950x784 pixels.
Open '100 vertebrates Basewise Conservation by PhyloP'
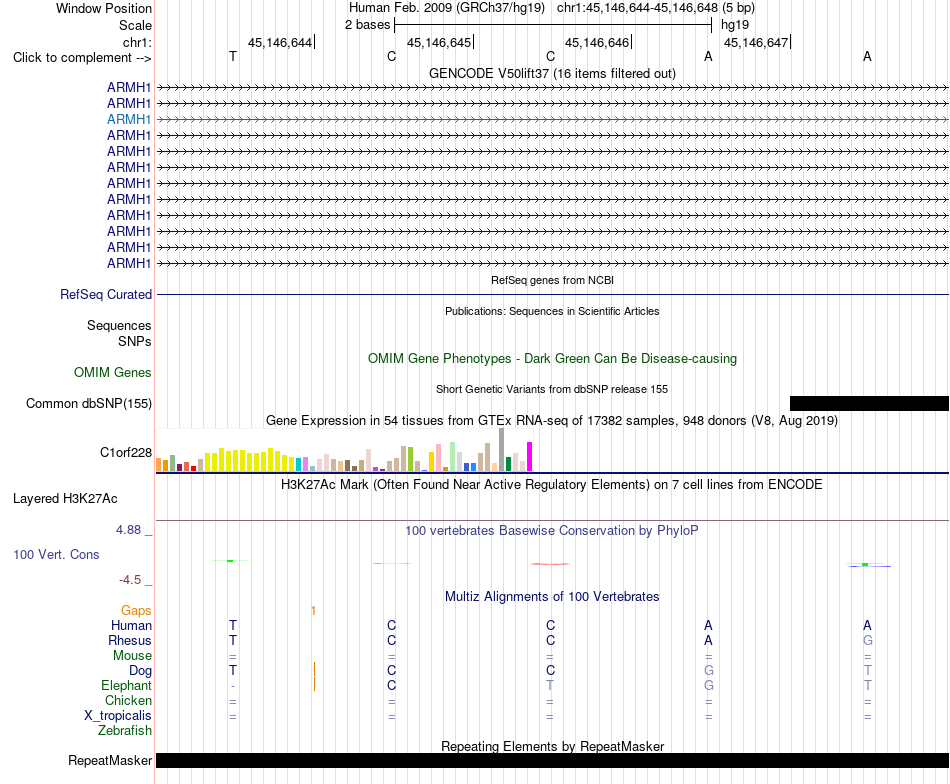pyautogui.click(x=552, y=531)
